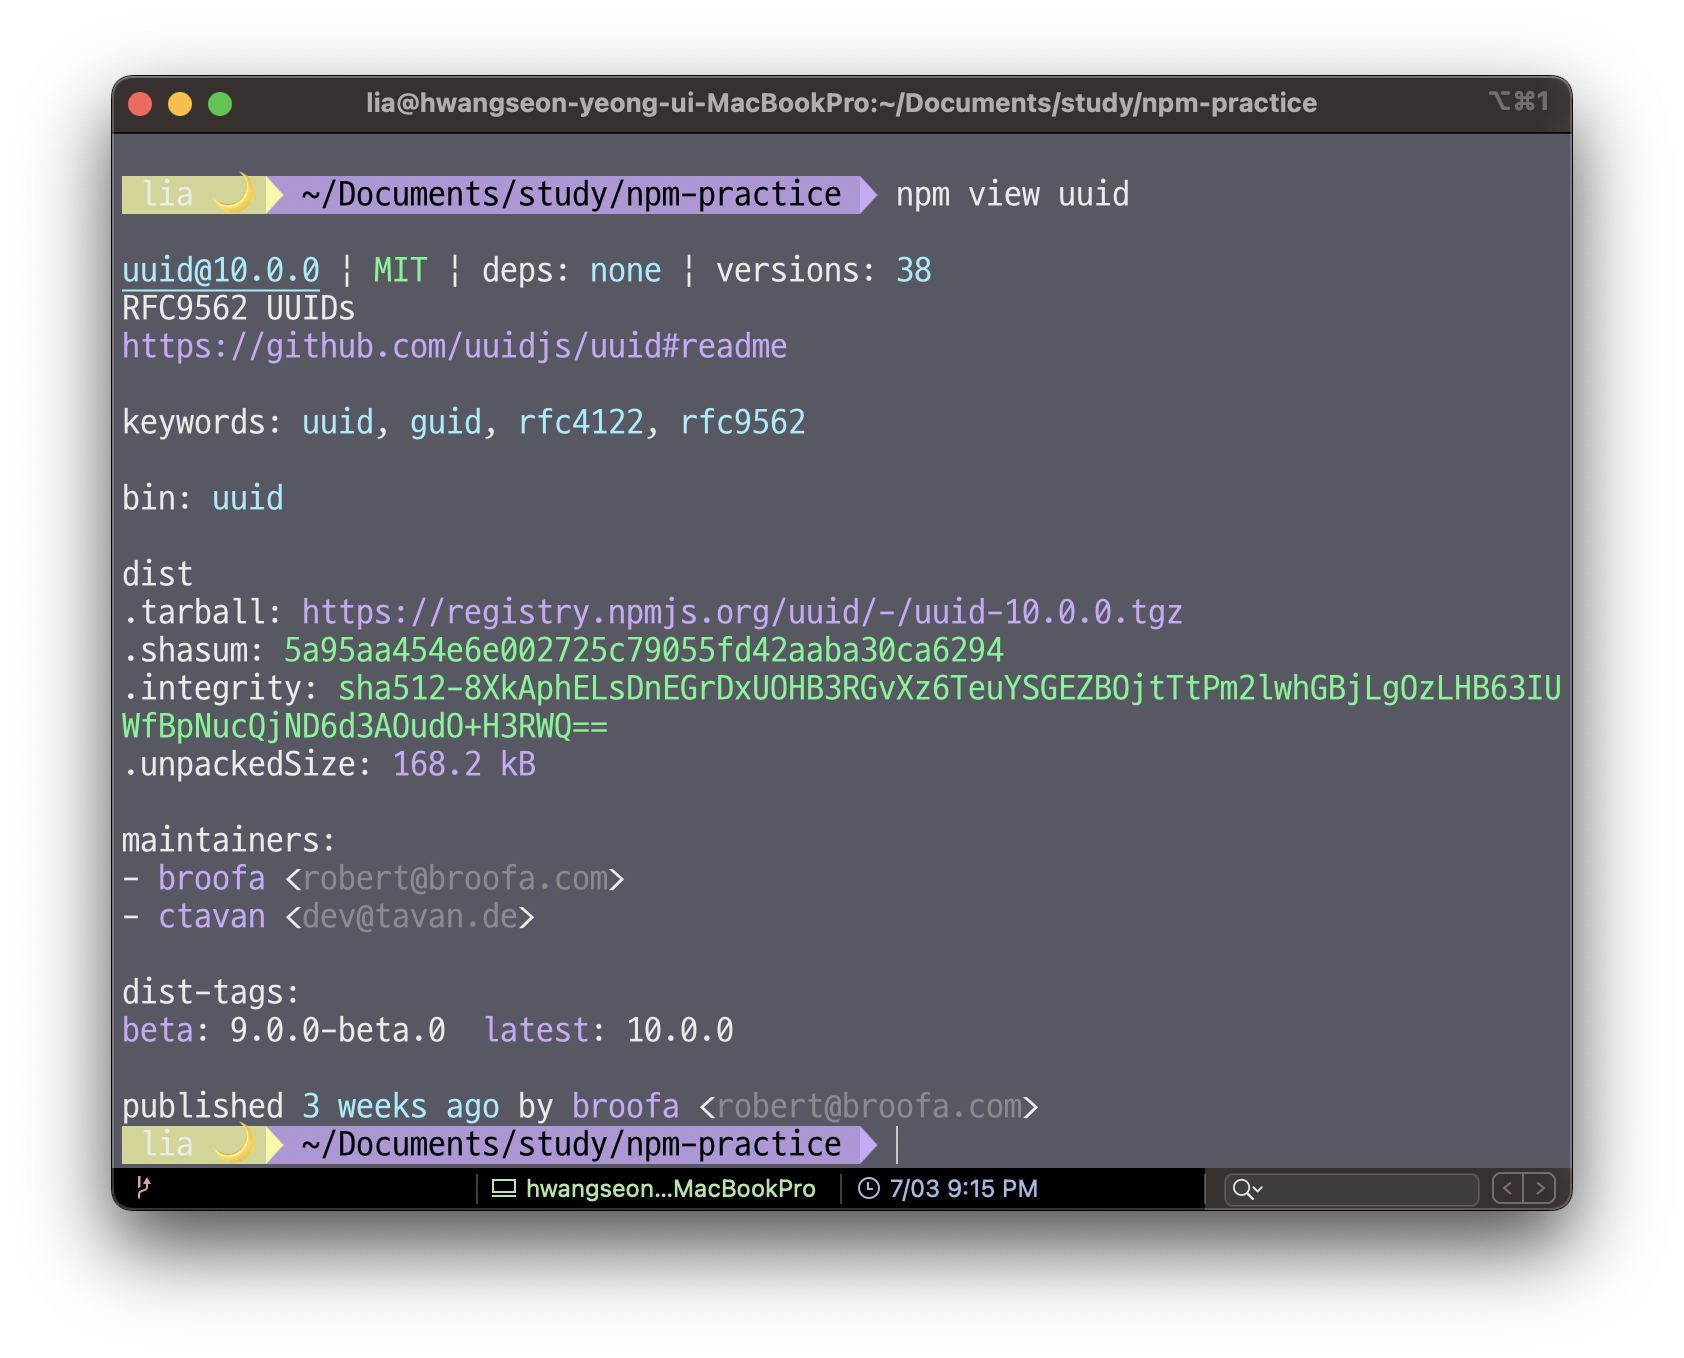Click the forward arrow in the status bar
Image resolution: width=1684 pixels, height=1358 pixels.
pyautogui.click(x=1539, y=1188)
